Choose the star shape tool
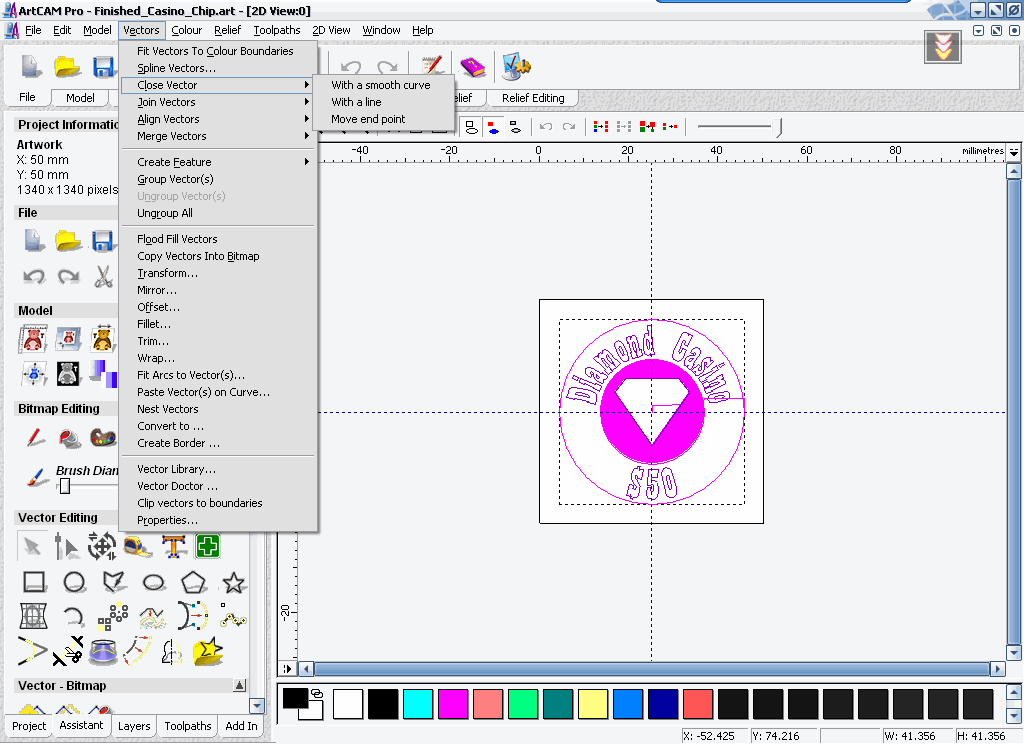The width and height of the screenshot is (1024, 744). (233, 581)
